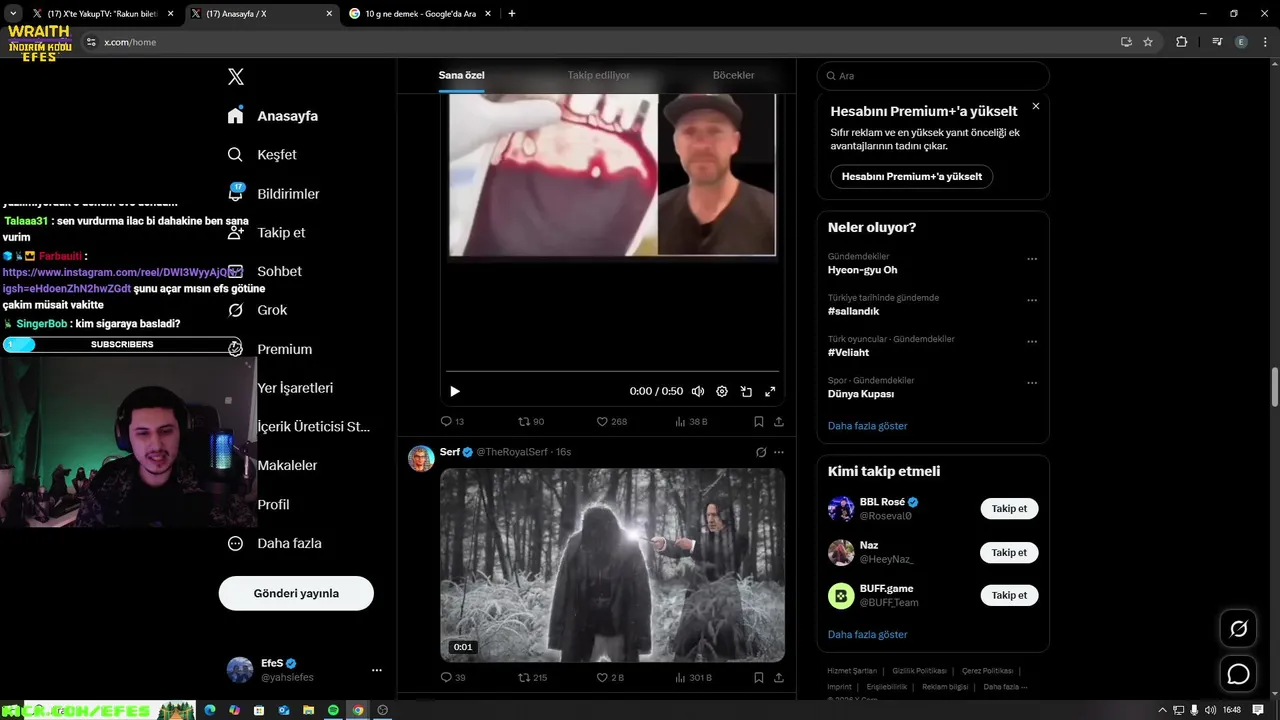Switch to Google search browser tab

tap(419, 14)
